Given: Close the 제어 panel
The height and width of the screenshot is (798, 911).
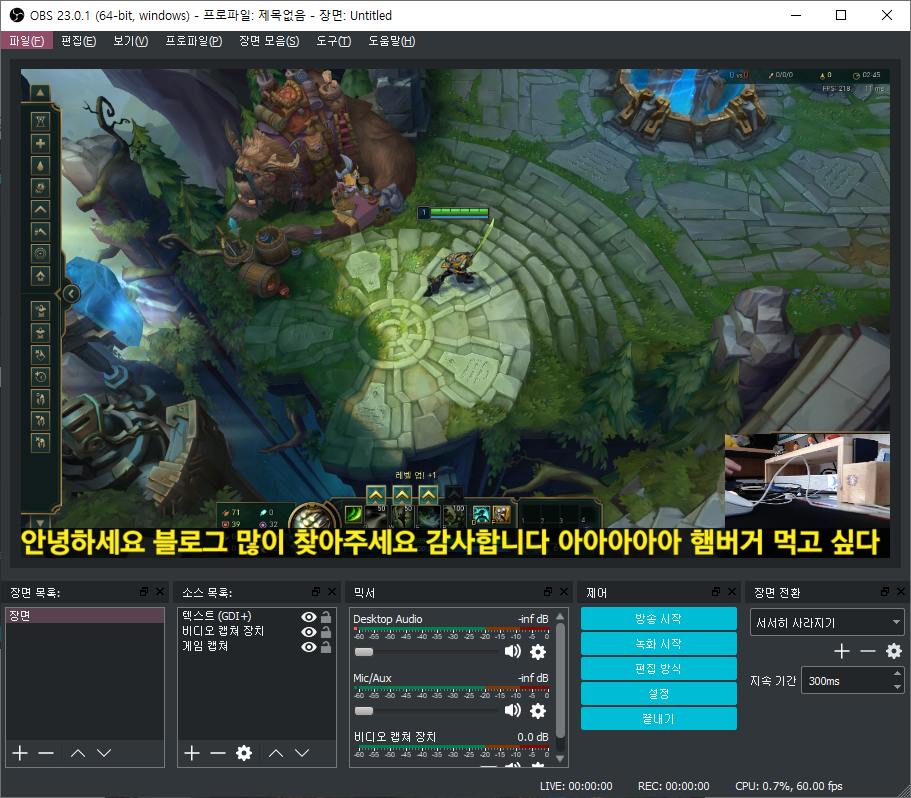Looking at the screenshot, I should tap(732, 592).
